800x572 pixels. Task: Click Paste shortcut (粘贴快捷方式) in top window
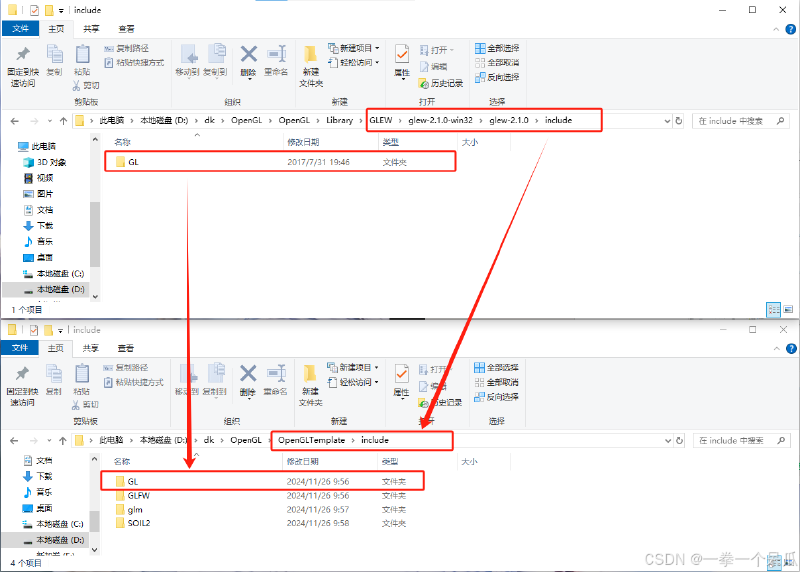(x=134, y=63)
